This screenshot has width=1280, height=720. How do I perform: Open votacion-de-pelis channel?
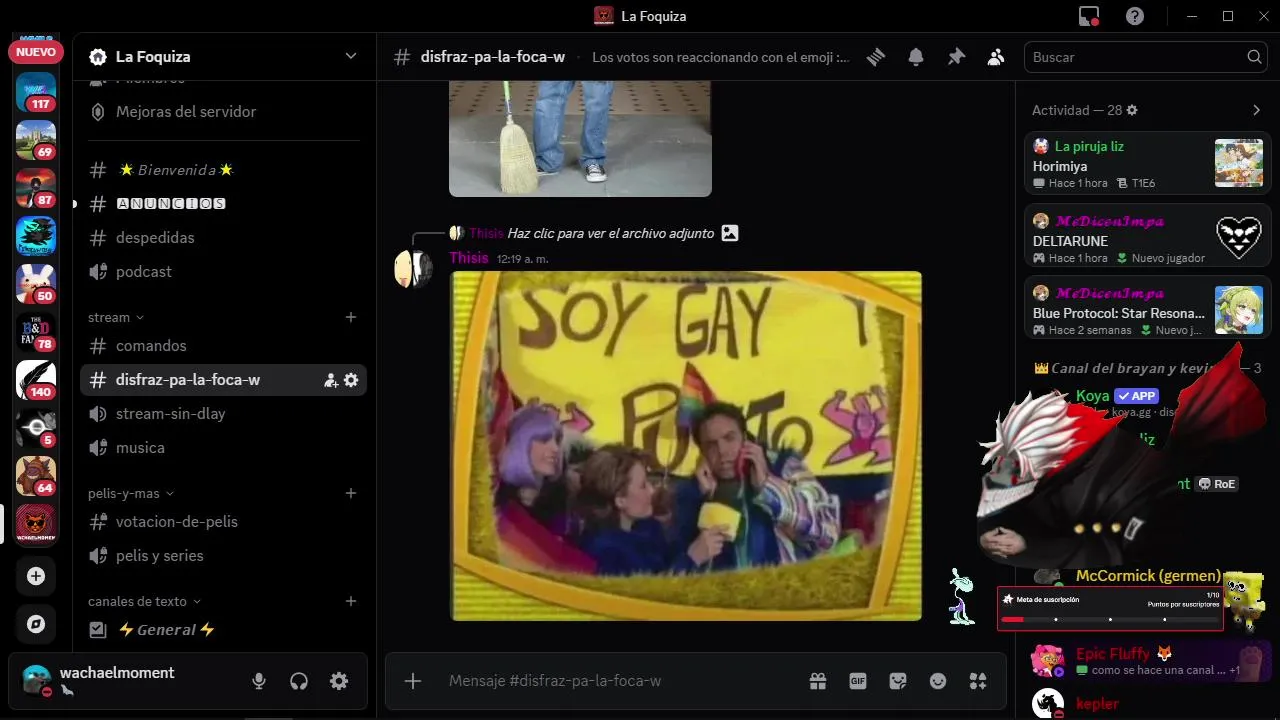[x=223, y=522]
